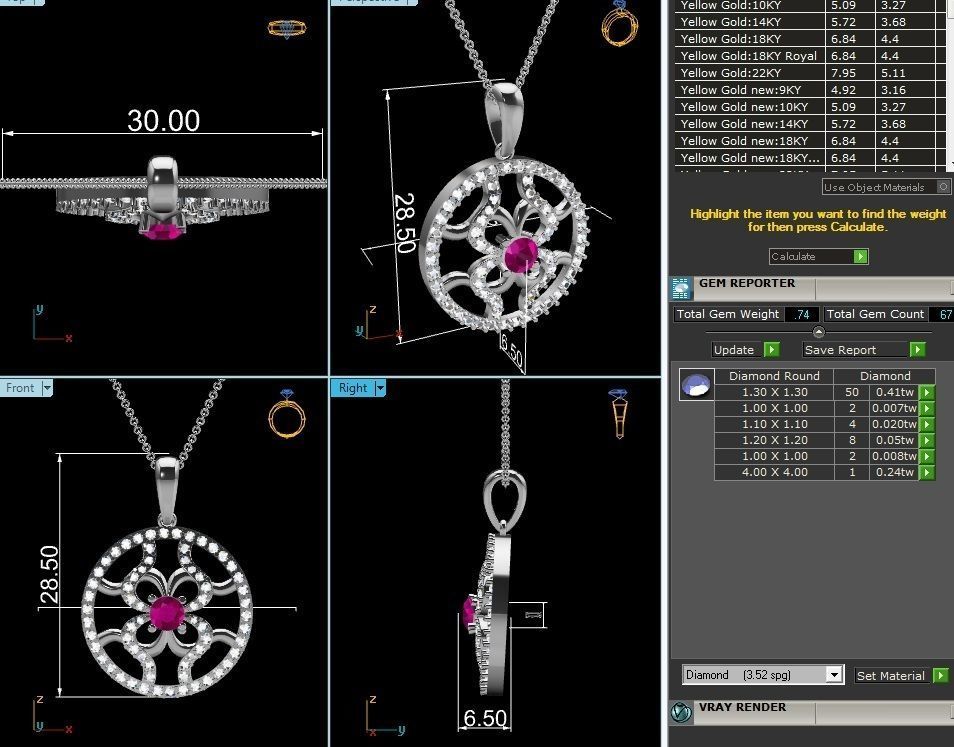
Task: Click the Update button label
Action: (734, 350)
